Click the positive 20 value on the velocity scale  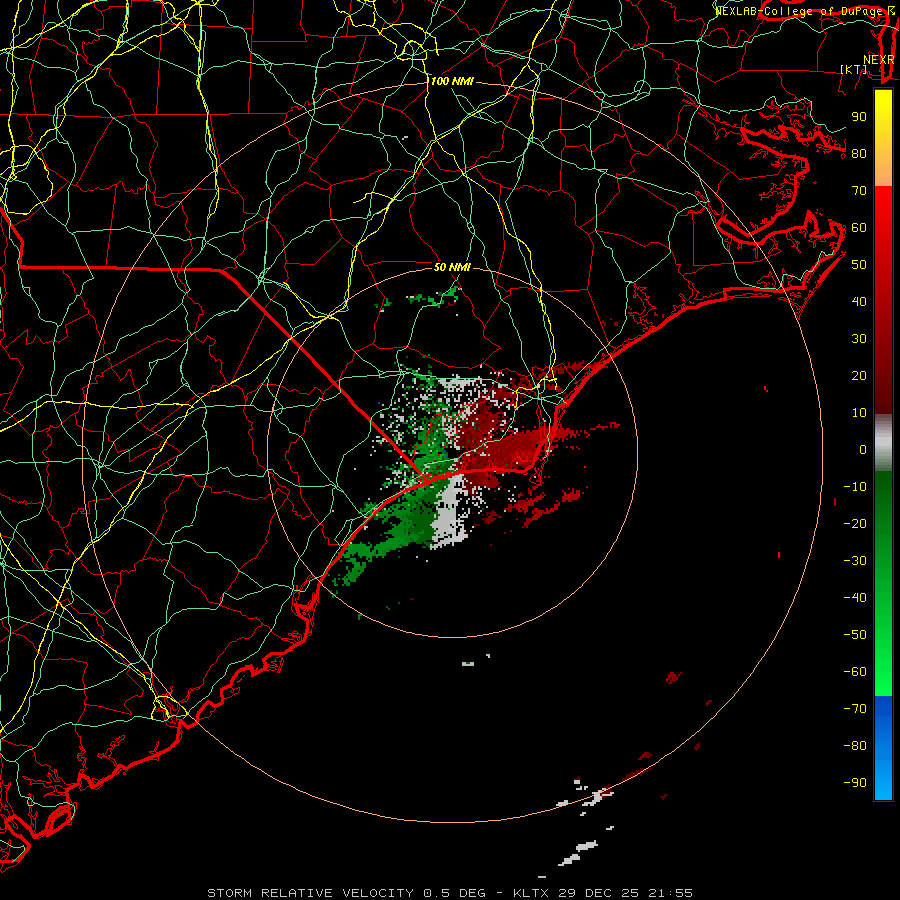point(859,376)
